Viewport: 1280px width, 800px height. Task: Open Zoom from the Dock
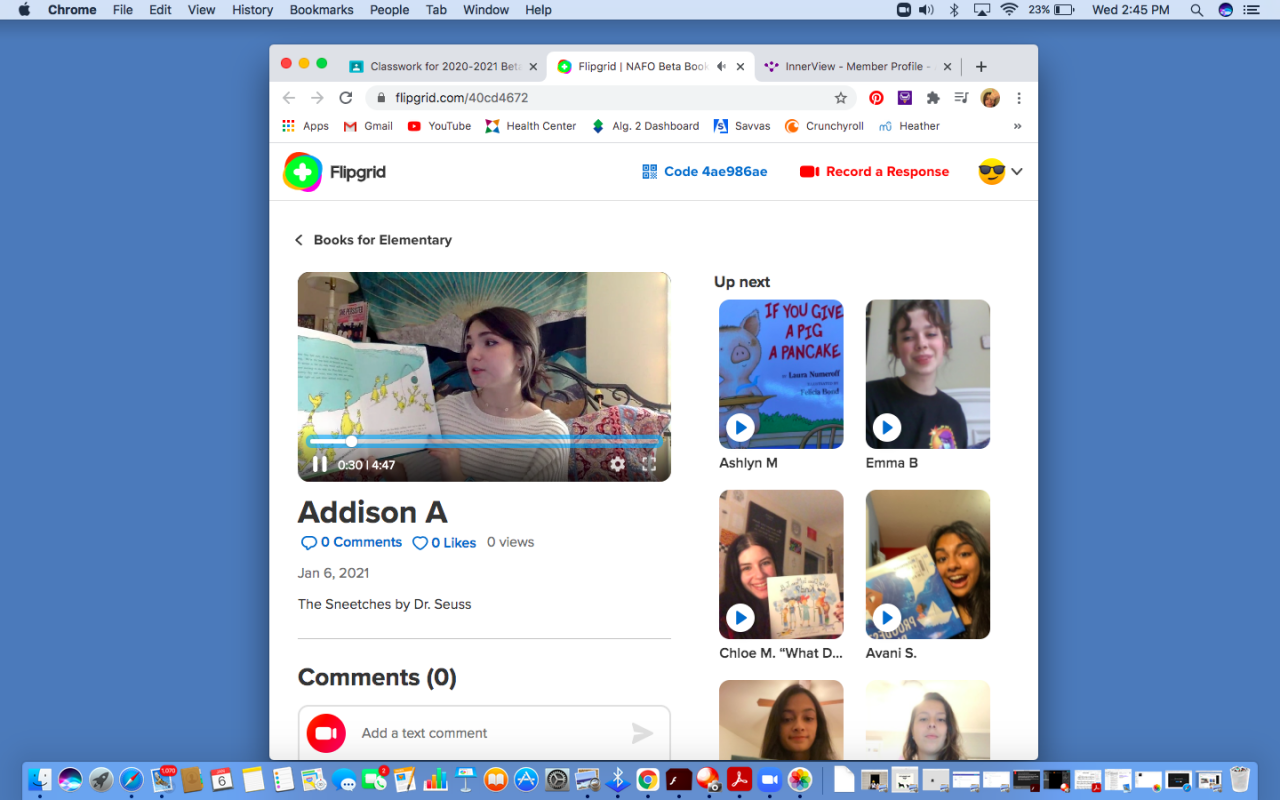coord(770,779)
